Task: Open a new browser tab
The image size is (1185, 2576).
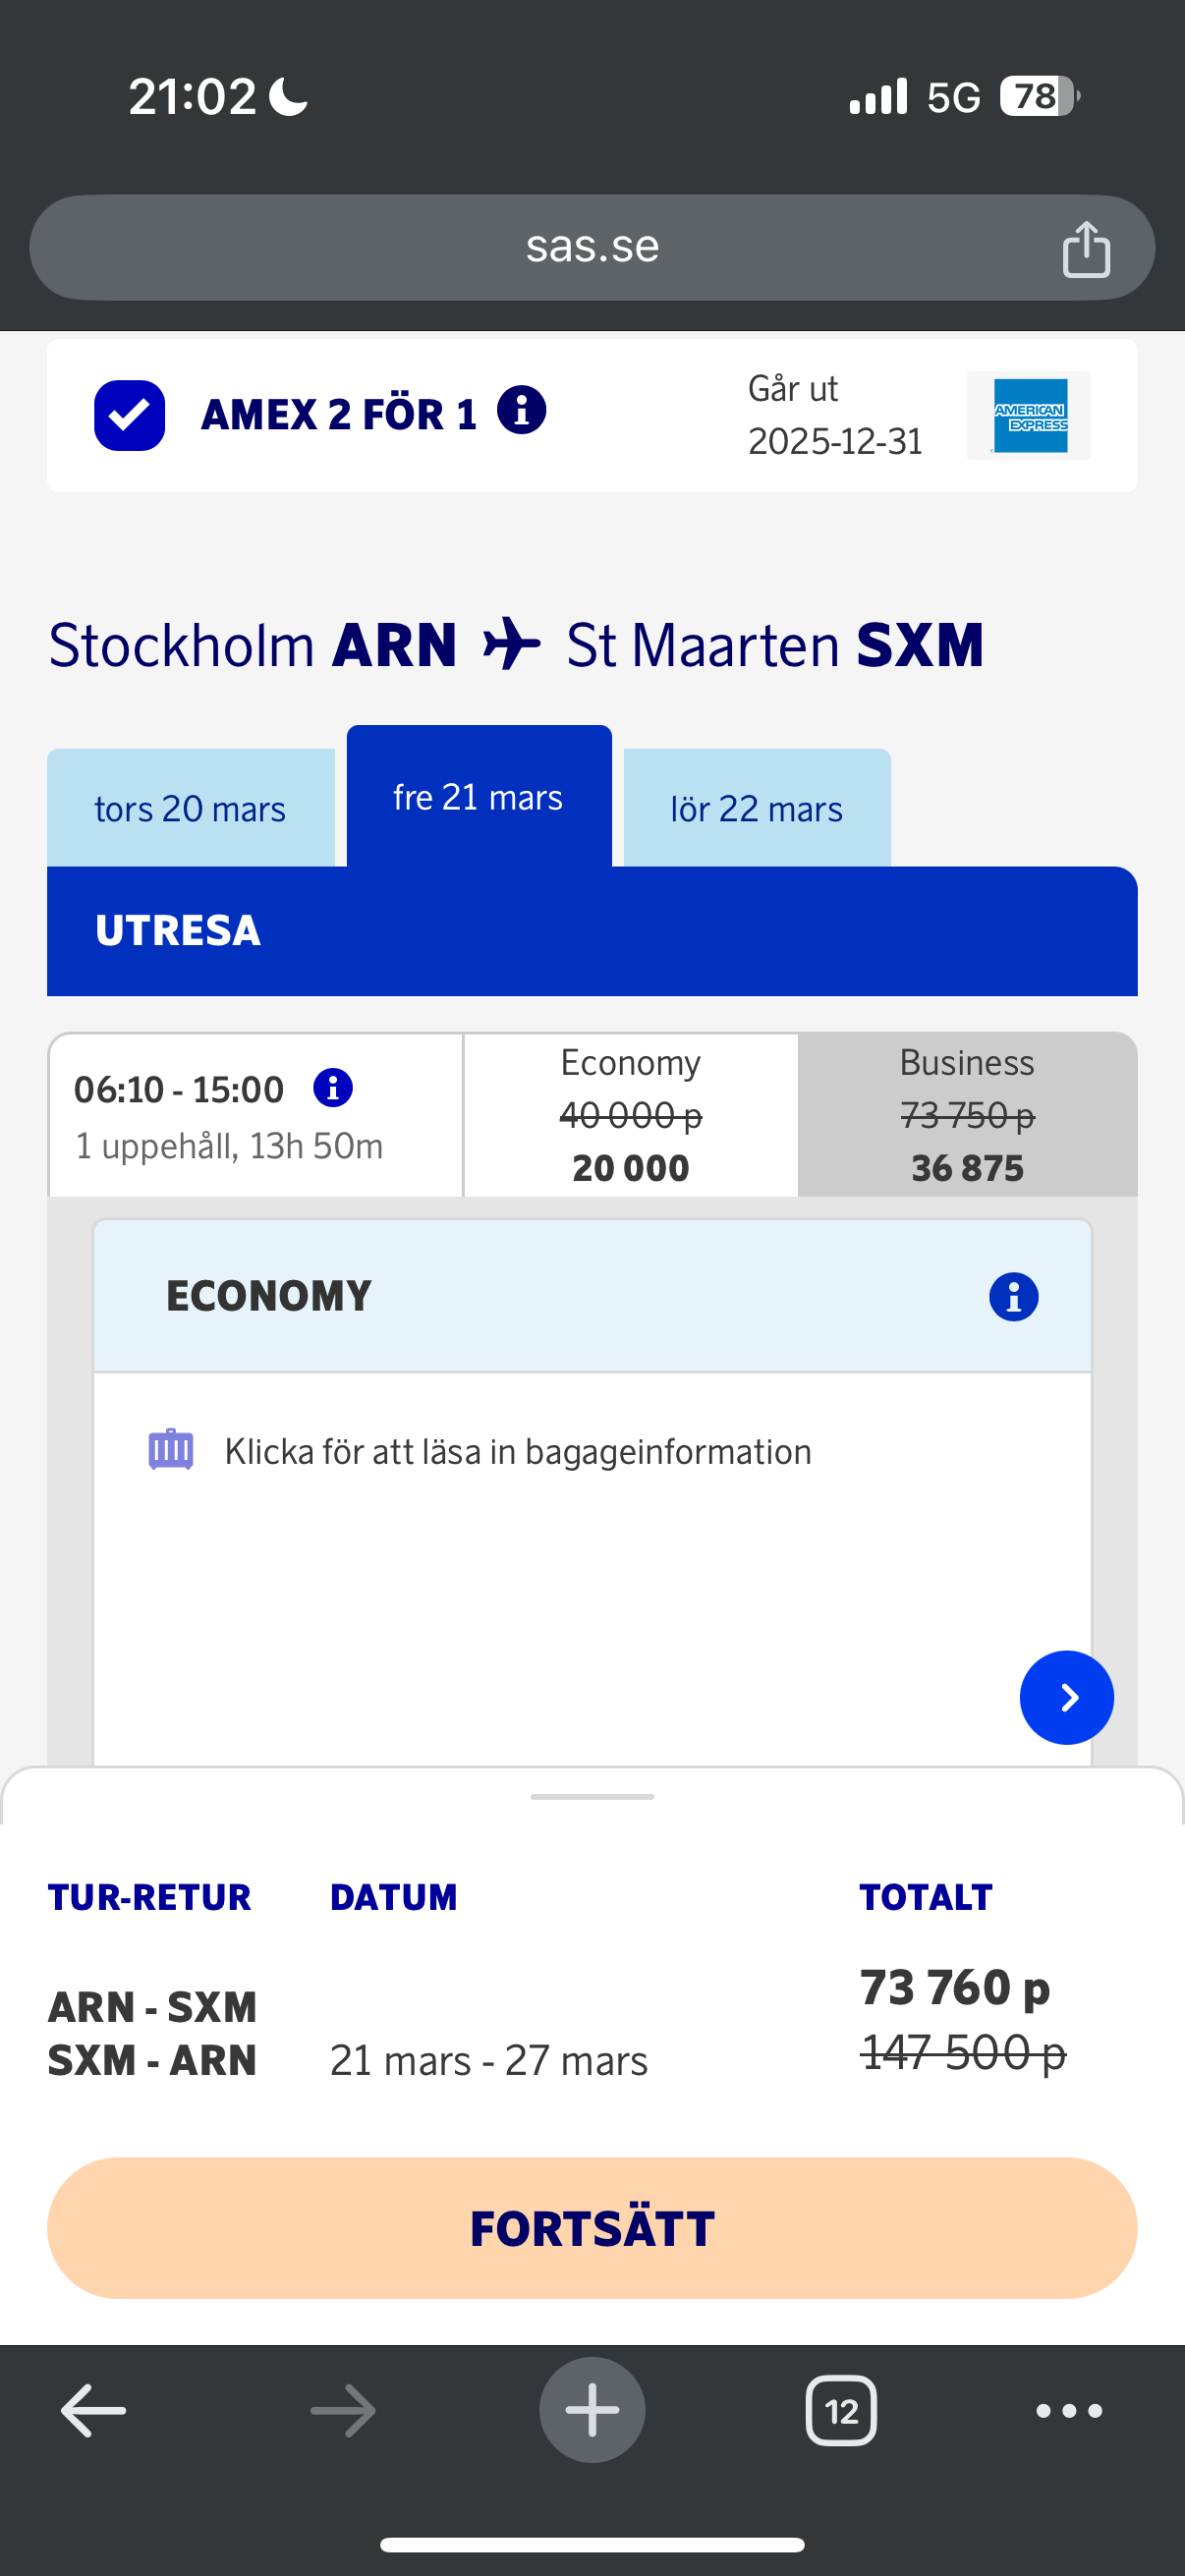Action: tap(592, 2411)
